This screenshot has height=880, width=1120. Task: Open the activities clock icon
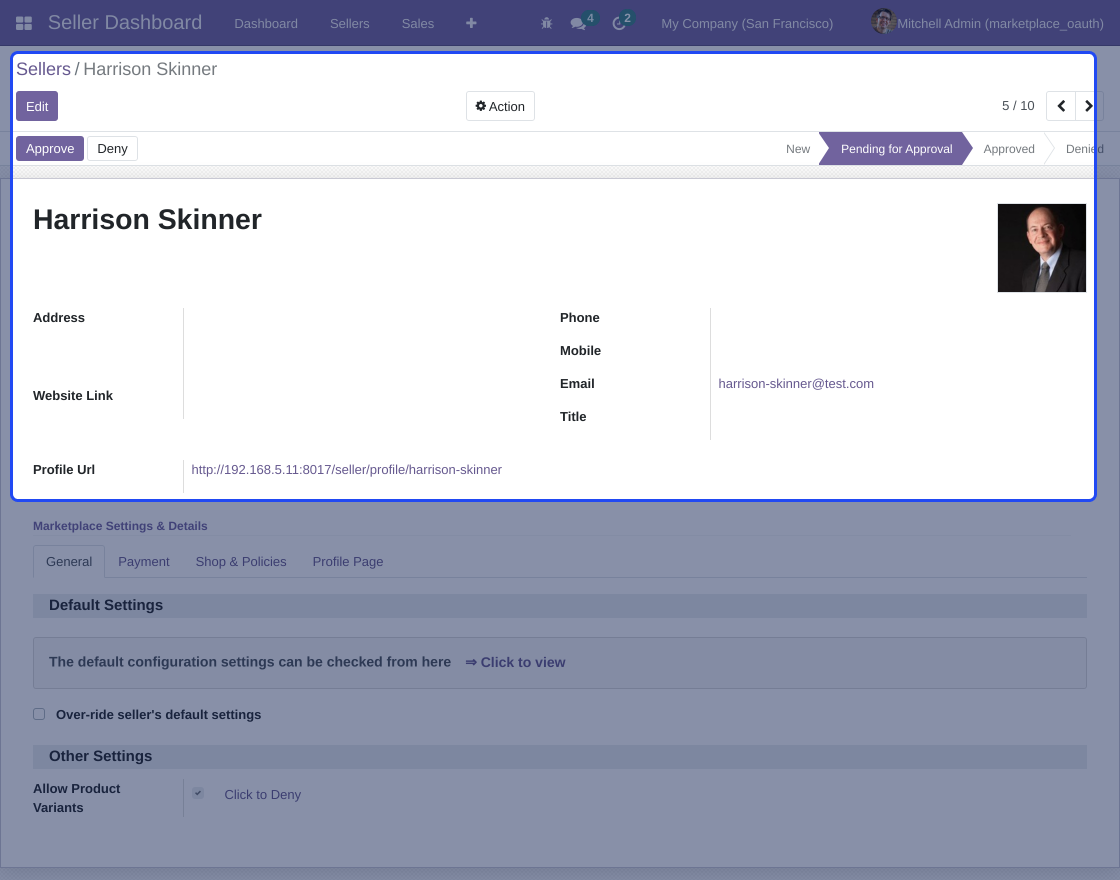619,24
